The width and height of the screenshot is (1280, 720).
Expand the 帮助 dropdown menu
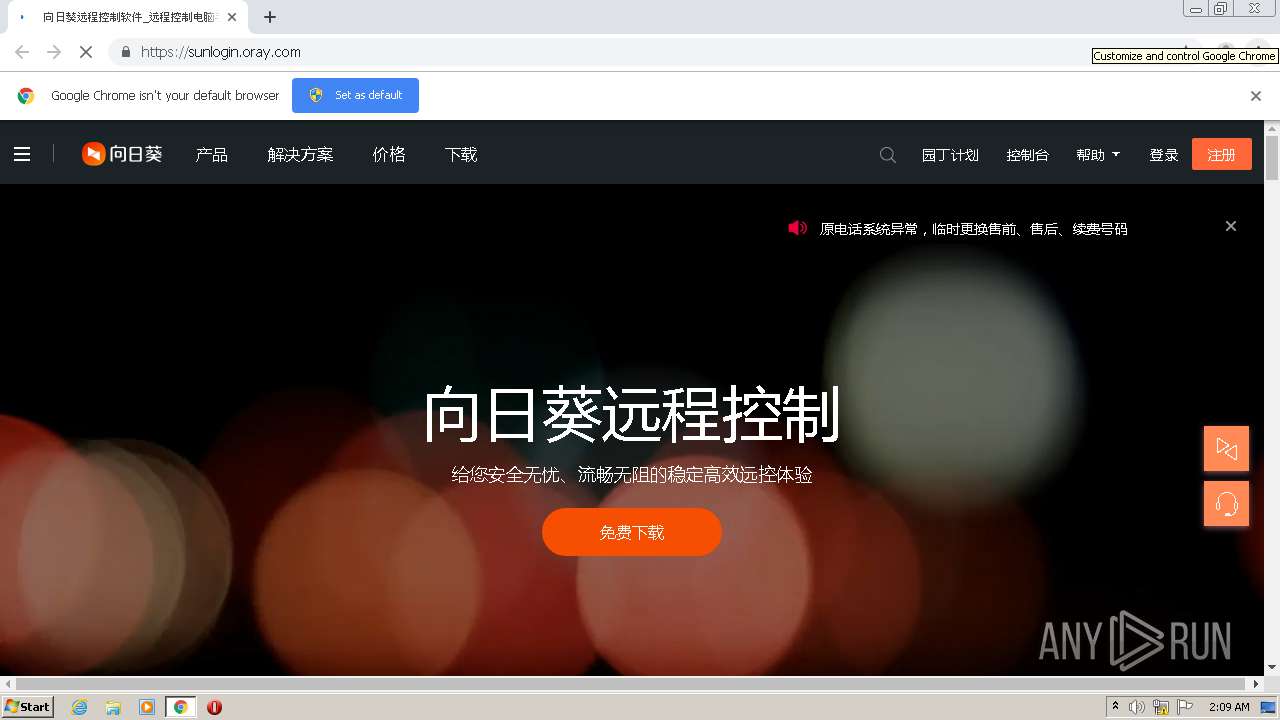[x=1098, y=155]
